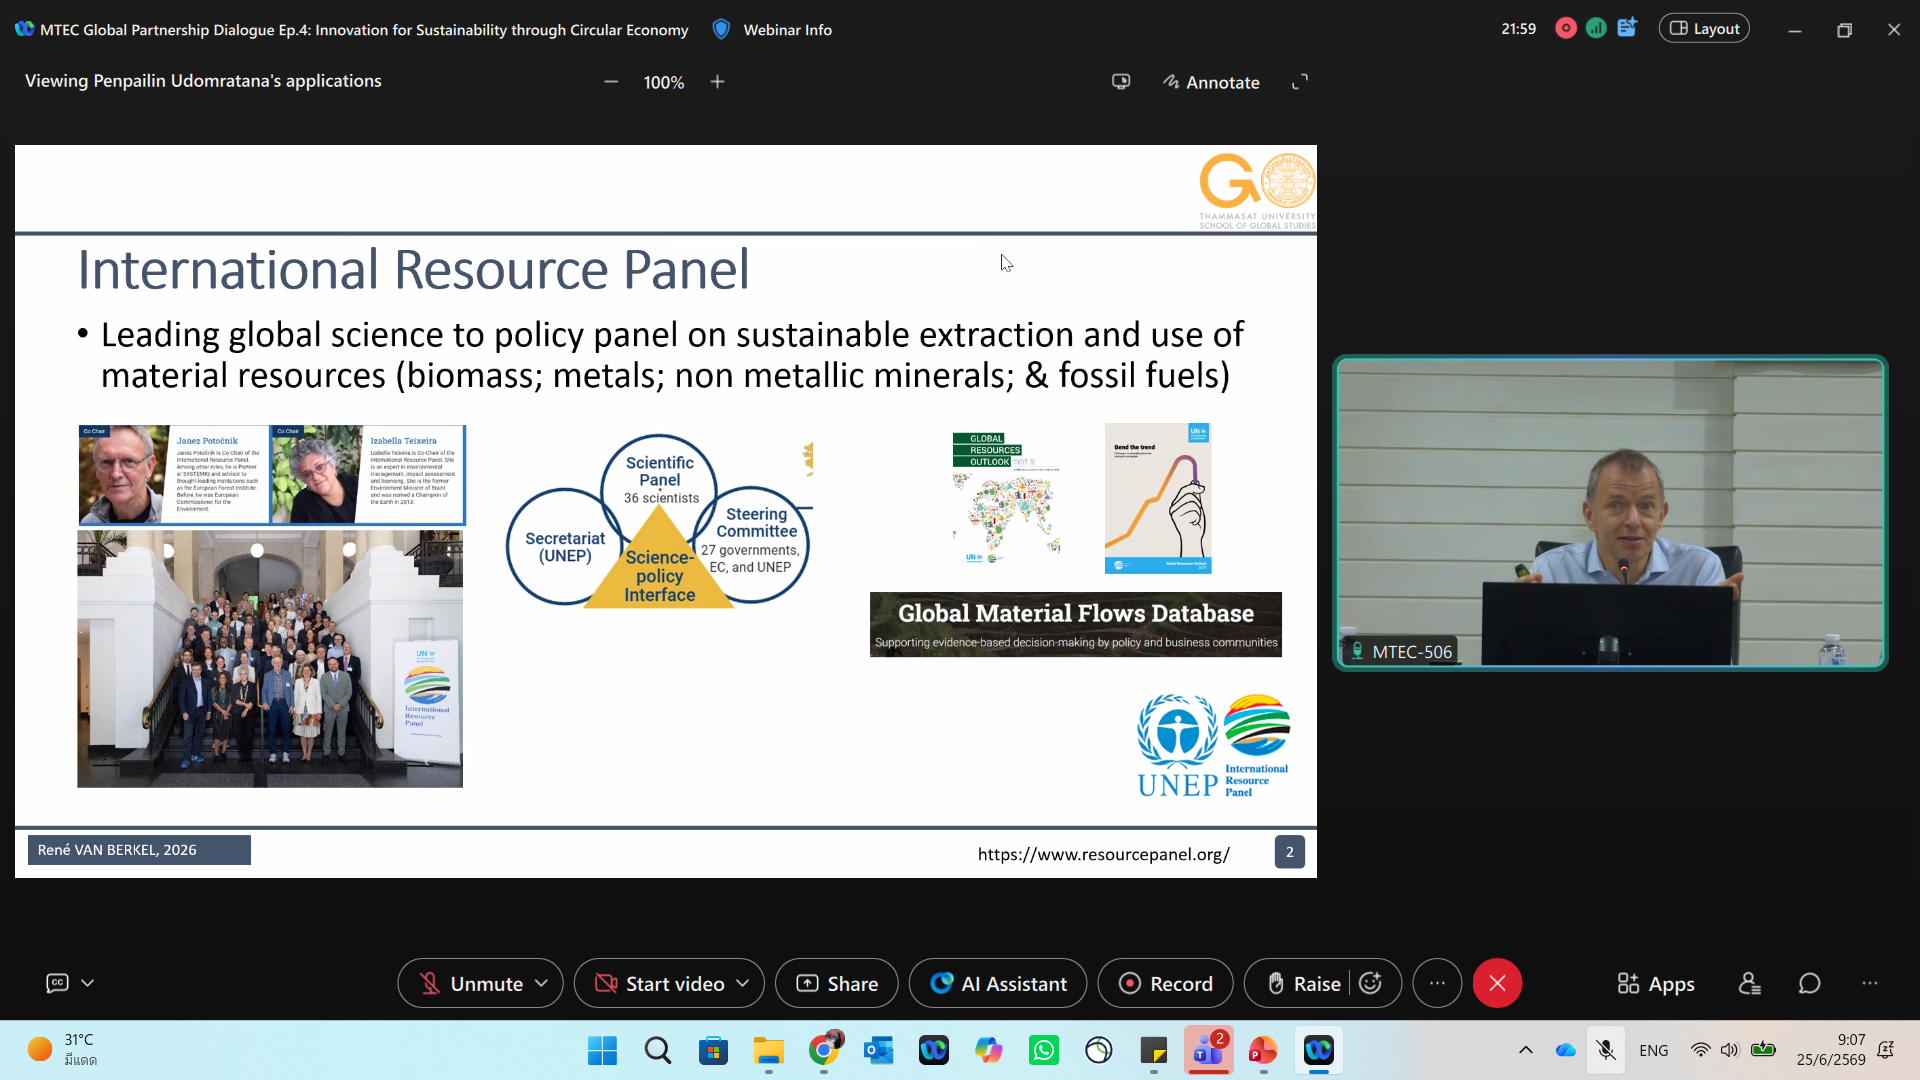Image resolution: width=1920 pixels, height=1080 pixels.
Task: Expand closed captions options arrow
Action: (88, 983)
